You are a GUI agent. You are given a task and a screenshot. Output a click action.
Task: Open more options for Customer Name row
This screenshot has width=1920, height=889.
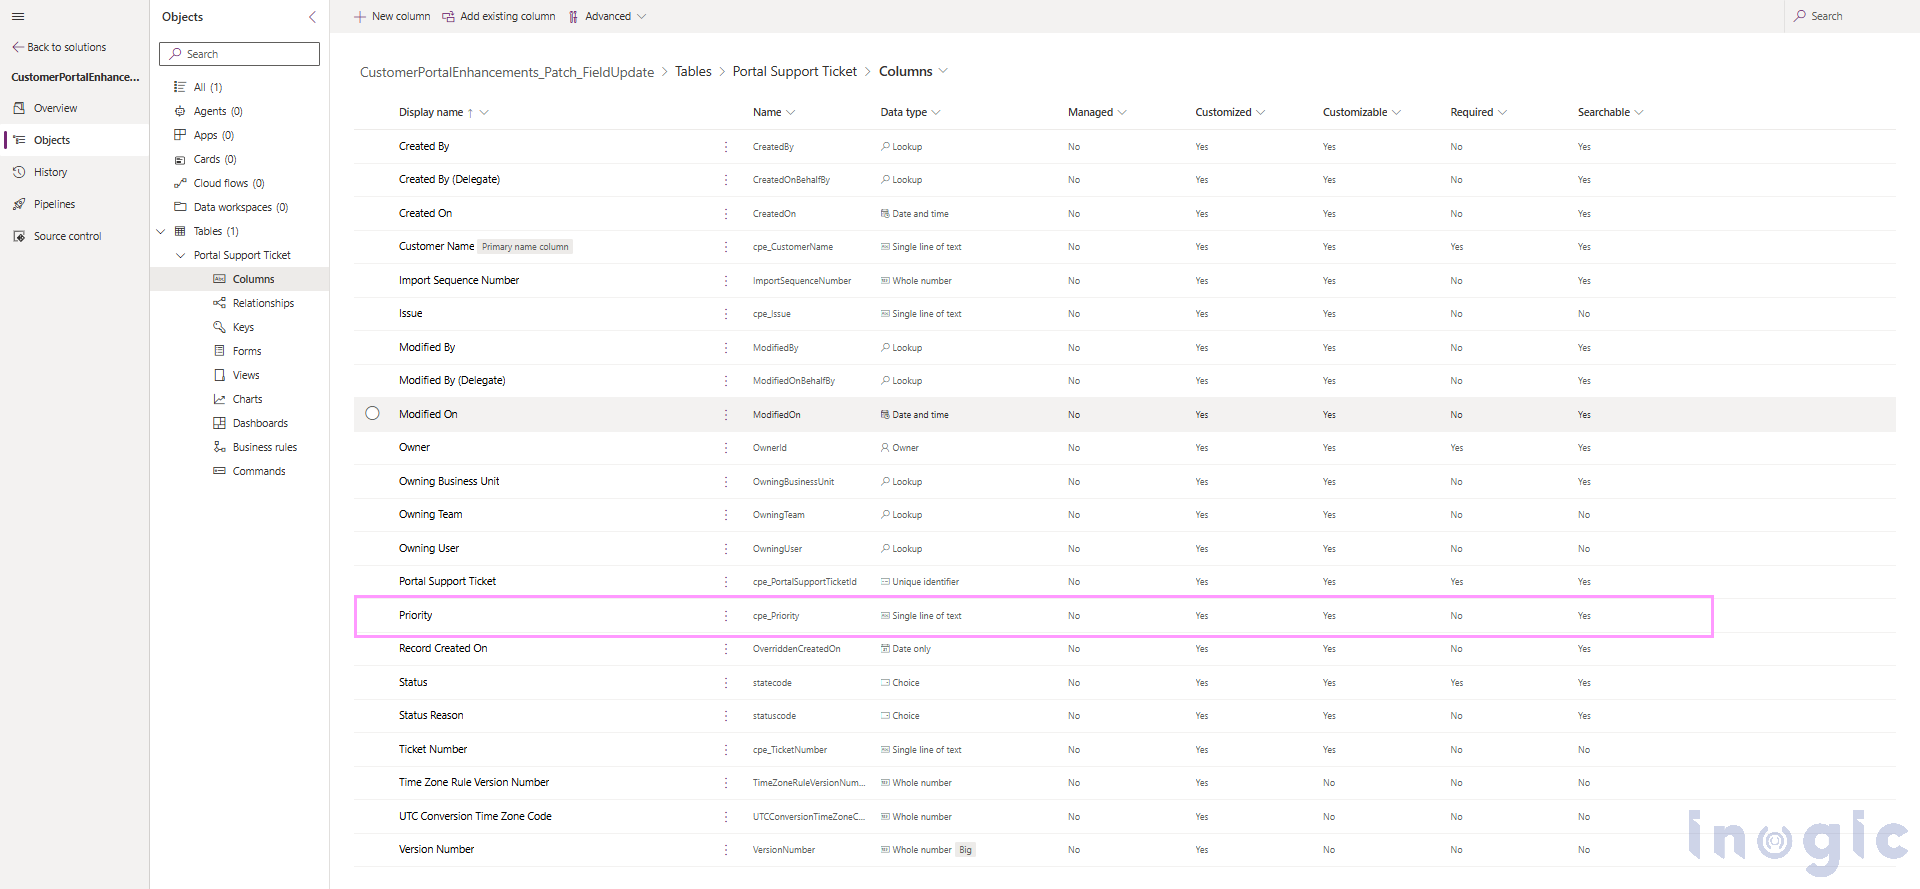click(x=726, y=247)
